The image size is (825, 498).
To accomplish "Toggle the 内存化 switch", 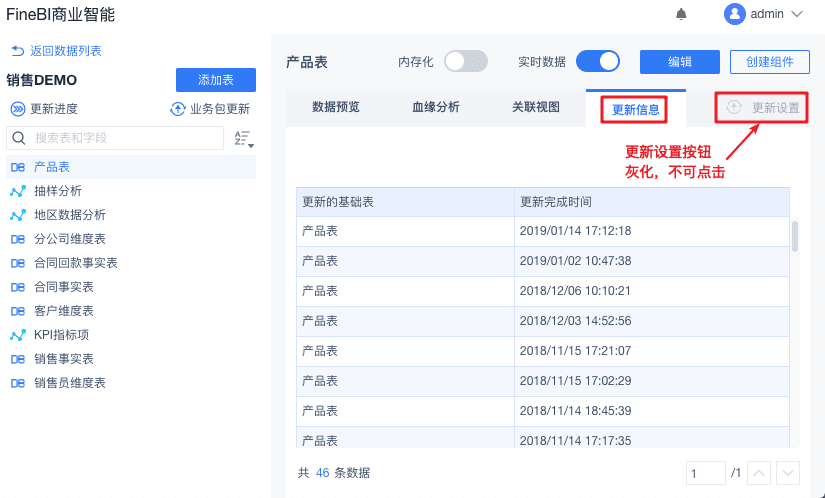I will 465,61.
